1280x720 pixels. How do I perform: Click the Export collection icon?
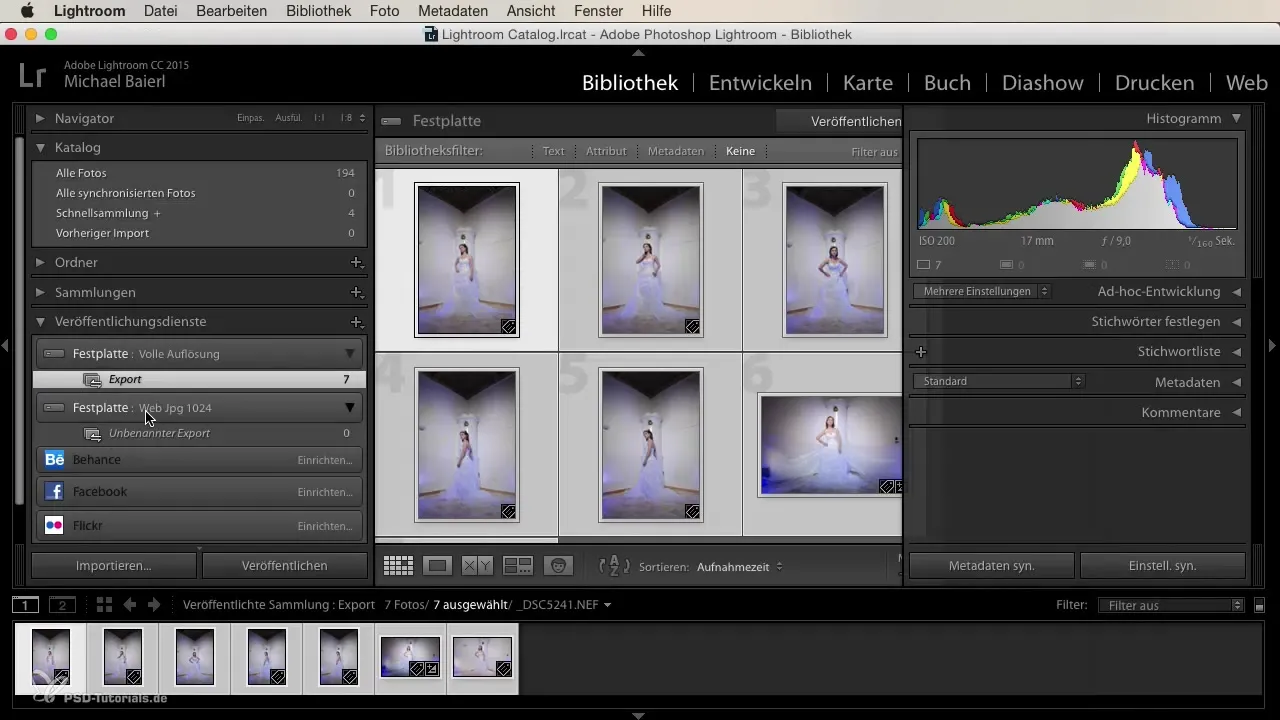tap(92, 380)
